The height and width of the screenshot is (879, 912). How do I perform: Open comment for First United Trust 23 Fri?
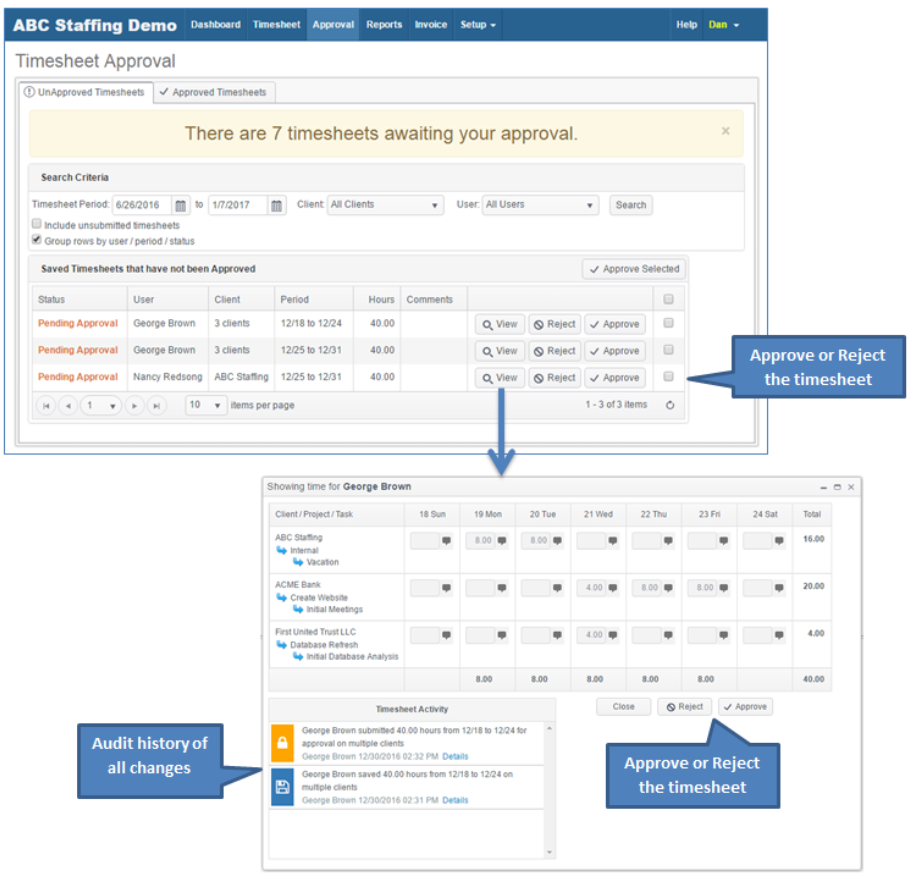coord(724,635)
